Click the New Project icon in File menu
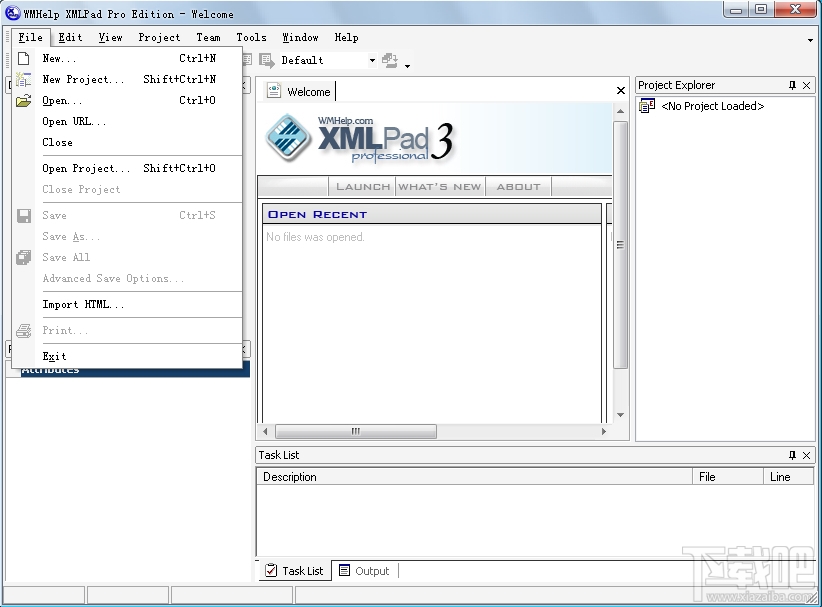Screen dimensions: 822x607 coord(24,79)
